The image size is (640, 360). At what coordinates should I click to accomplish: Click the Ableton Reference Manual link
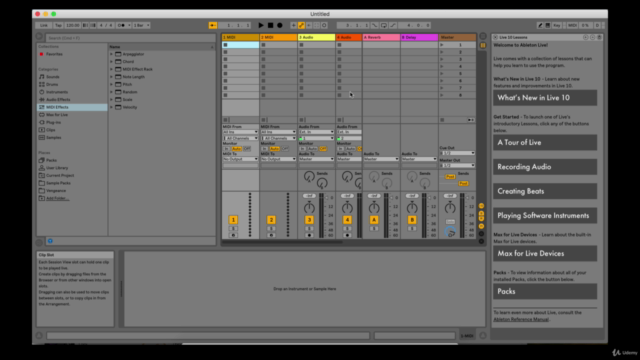point(521,319)
